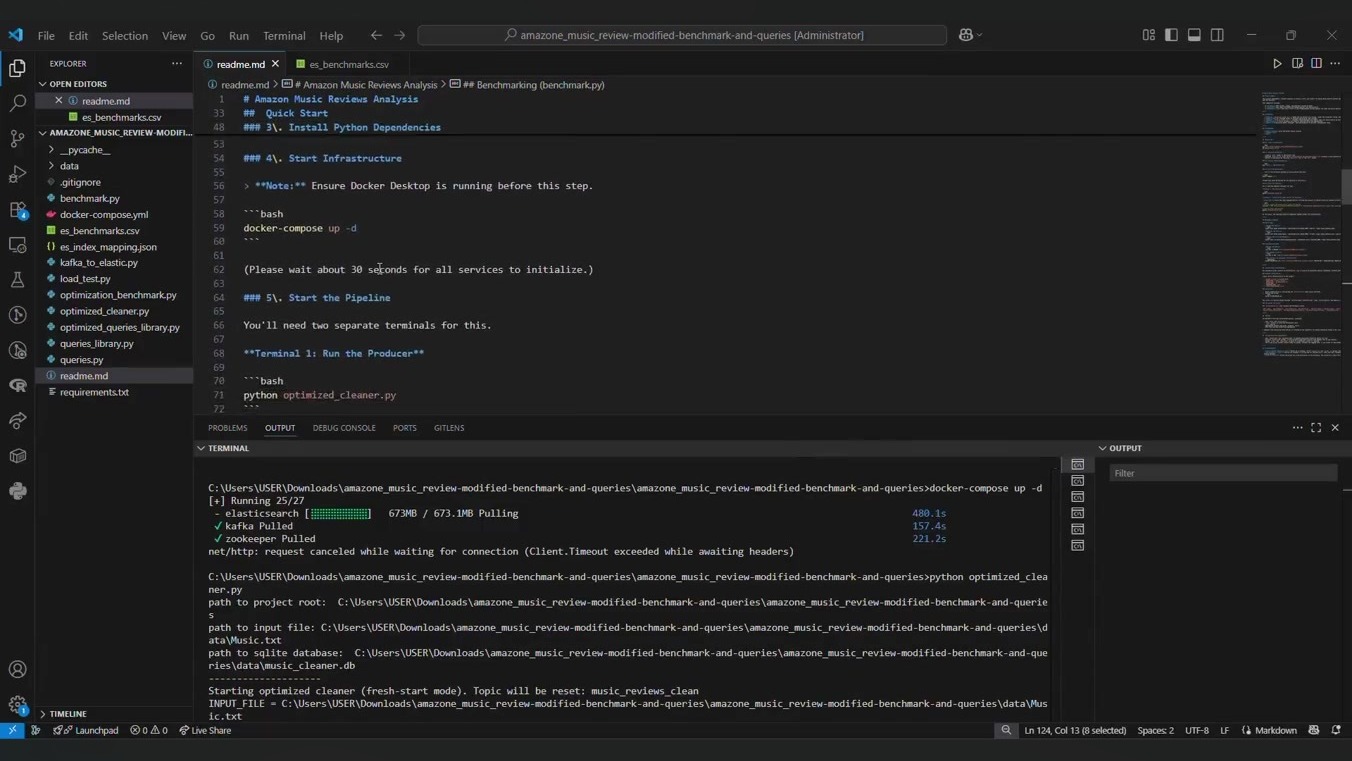Open the Python extension view

(x=17, y=492)
